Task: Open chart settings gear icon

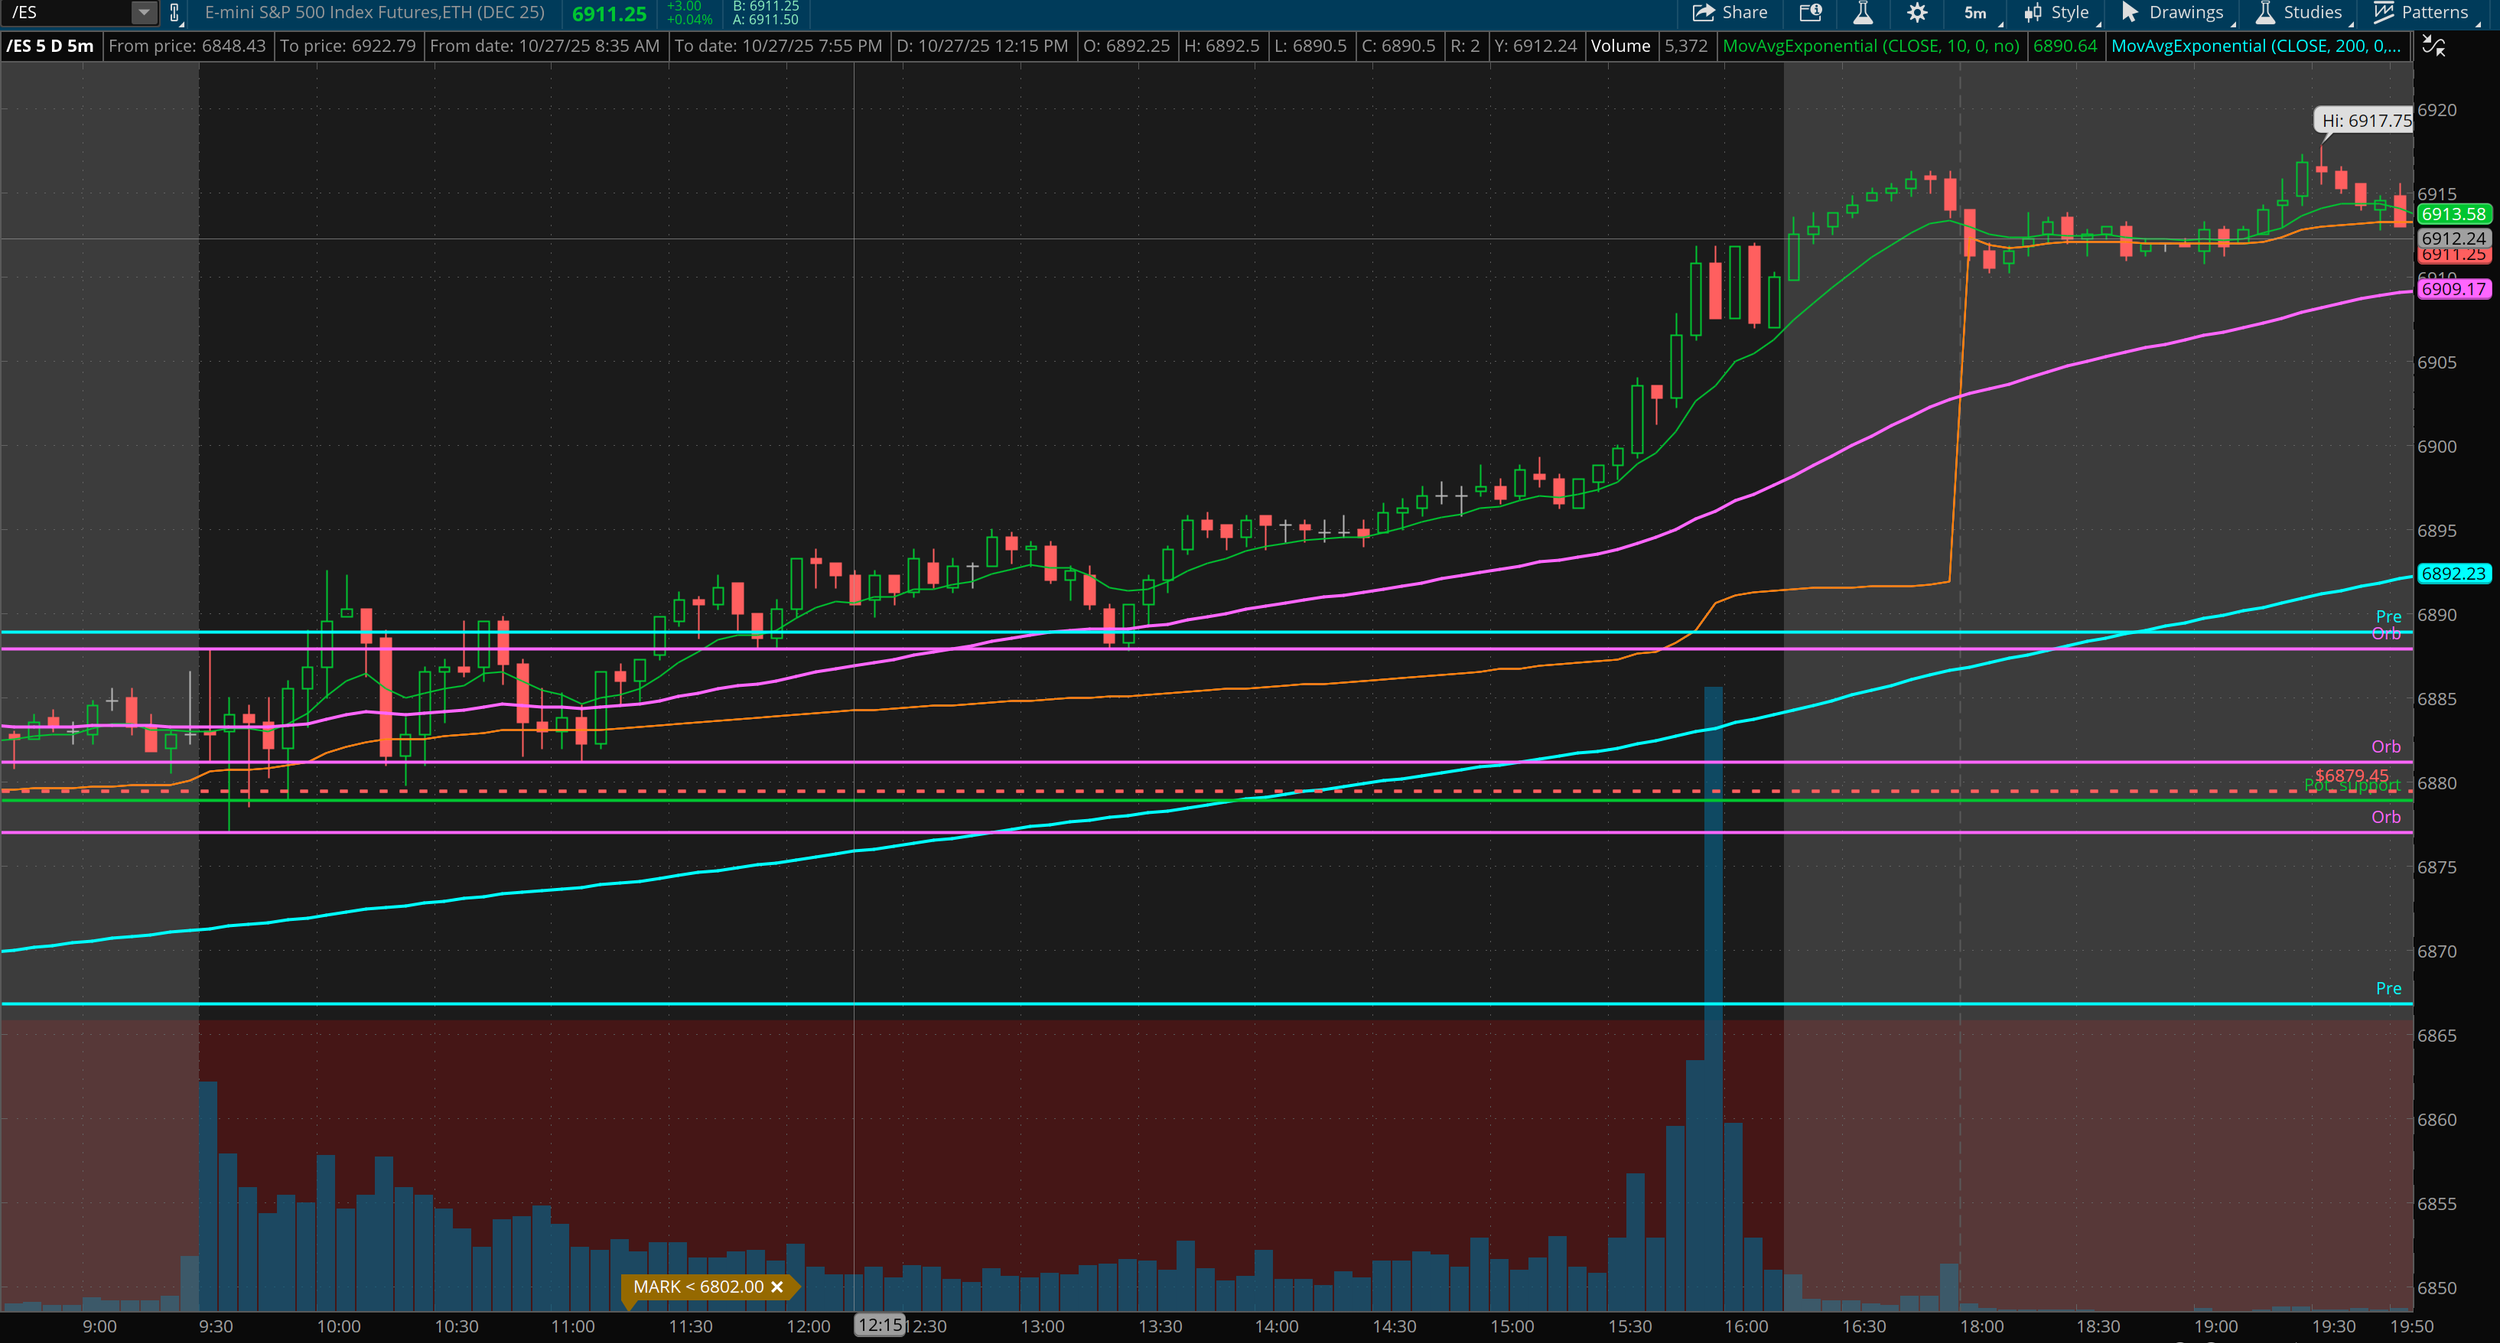Action: point(1916,13)
